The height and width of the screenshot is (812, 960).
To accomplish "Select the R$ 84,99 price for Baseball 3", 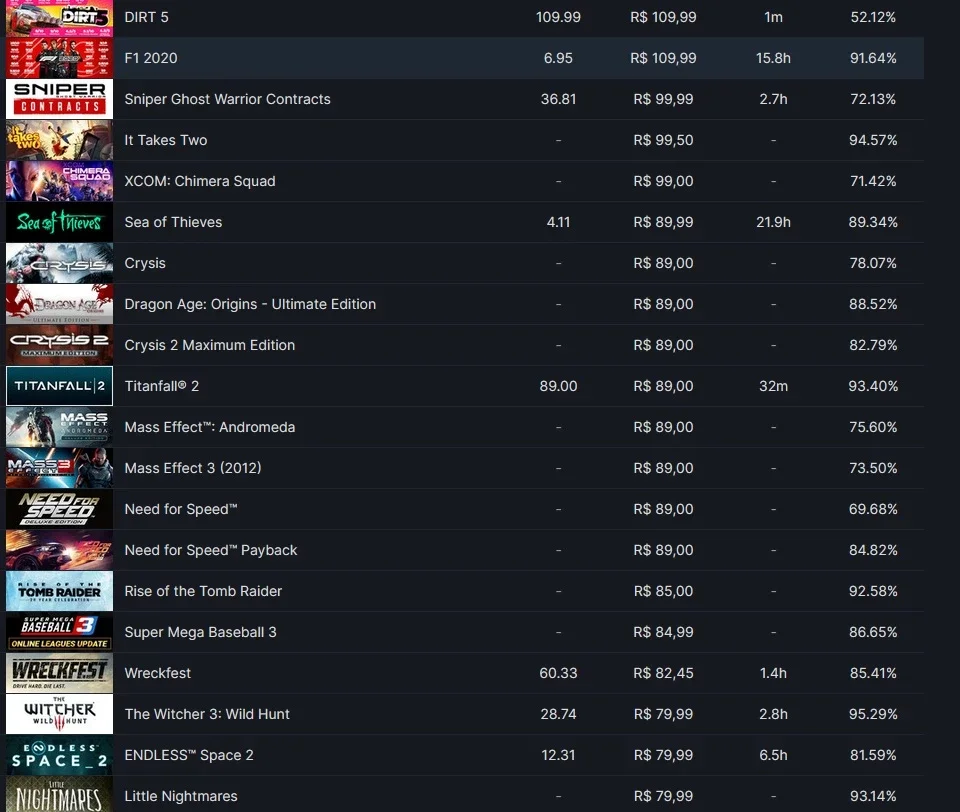I will point(664,633).
